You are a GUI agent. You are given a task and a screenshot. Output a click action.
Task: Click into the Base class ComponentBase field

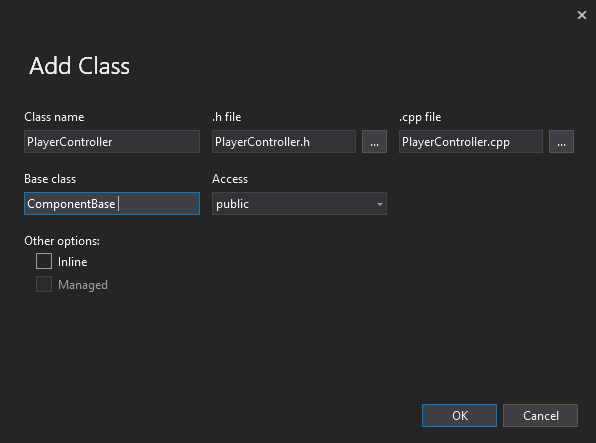(x=112, y=204)
